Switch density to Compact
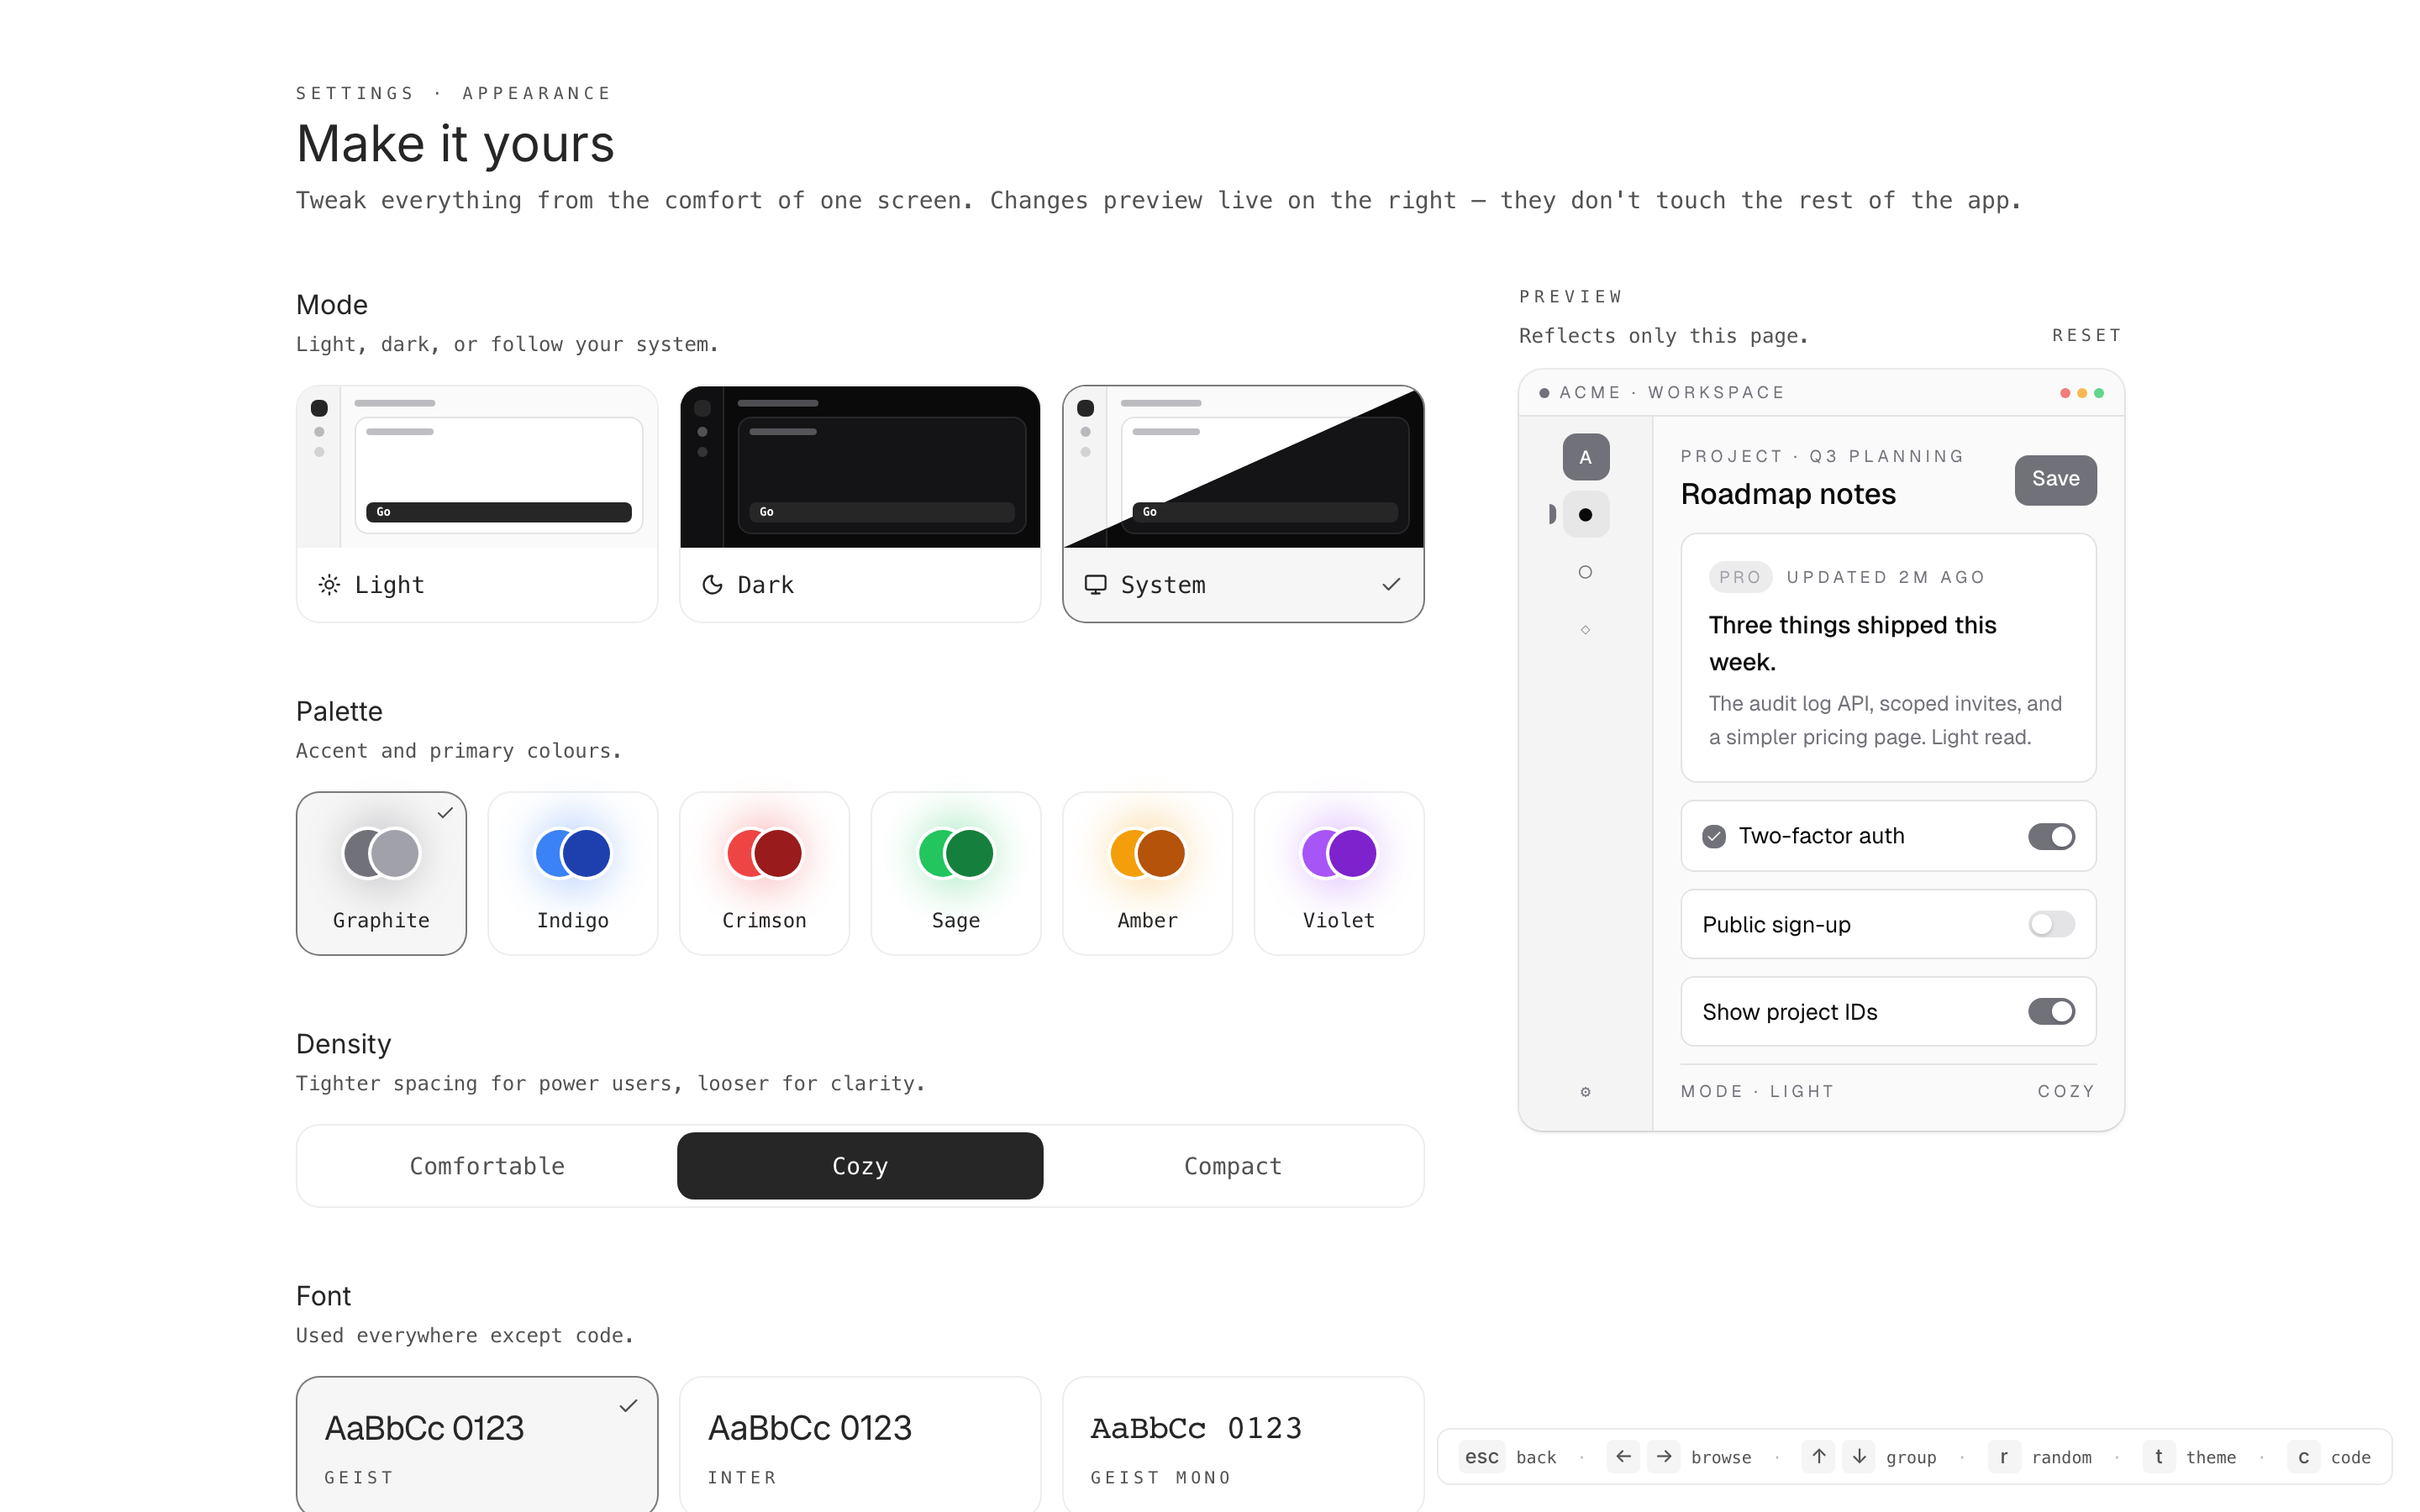2420x1512 pixels. (1232, 1166)
